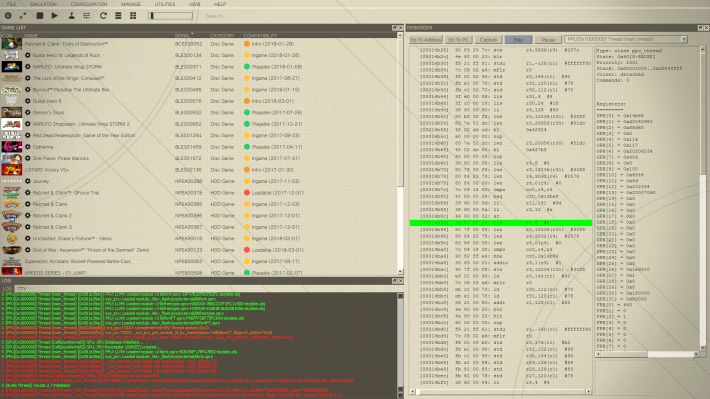Screen dimensions: 710x399
Task: Select Supersonic Acrobatic Rocket-Powered Battle-Cars row
Action: [x=198, y=261]
